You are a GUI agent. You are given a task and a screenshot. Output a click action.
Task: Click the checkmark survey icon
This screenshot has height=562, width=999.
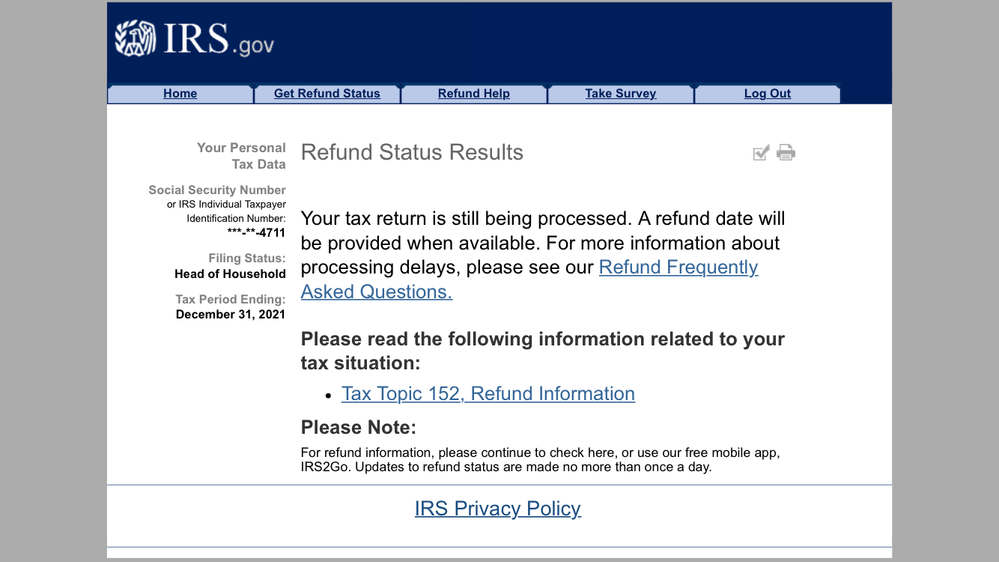(x=761, y=153)
